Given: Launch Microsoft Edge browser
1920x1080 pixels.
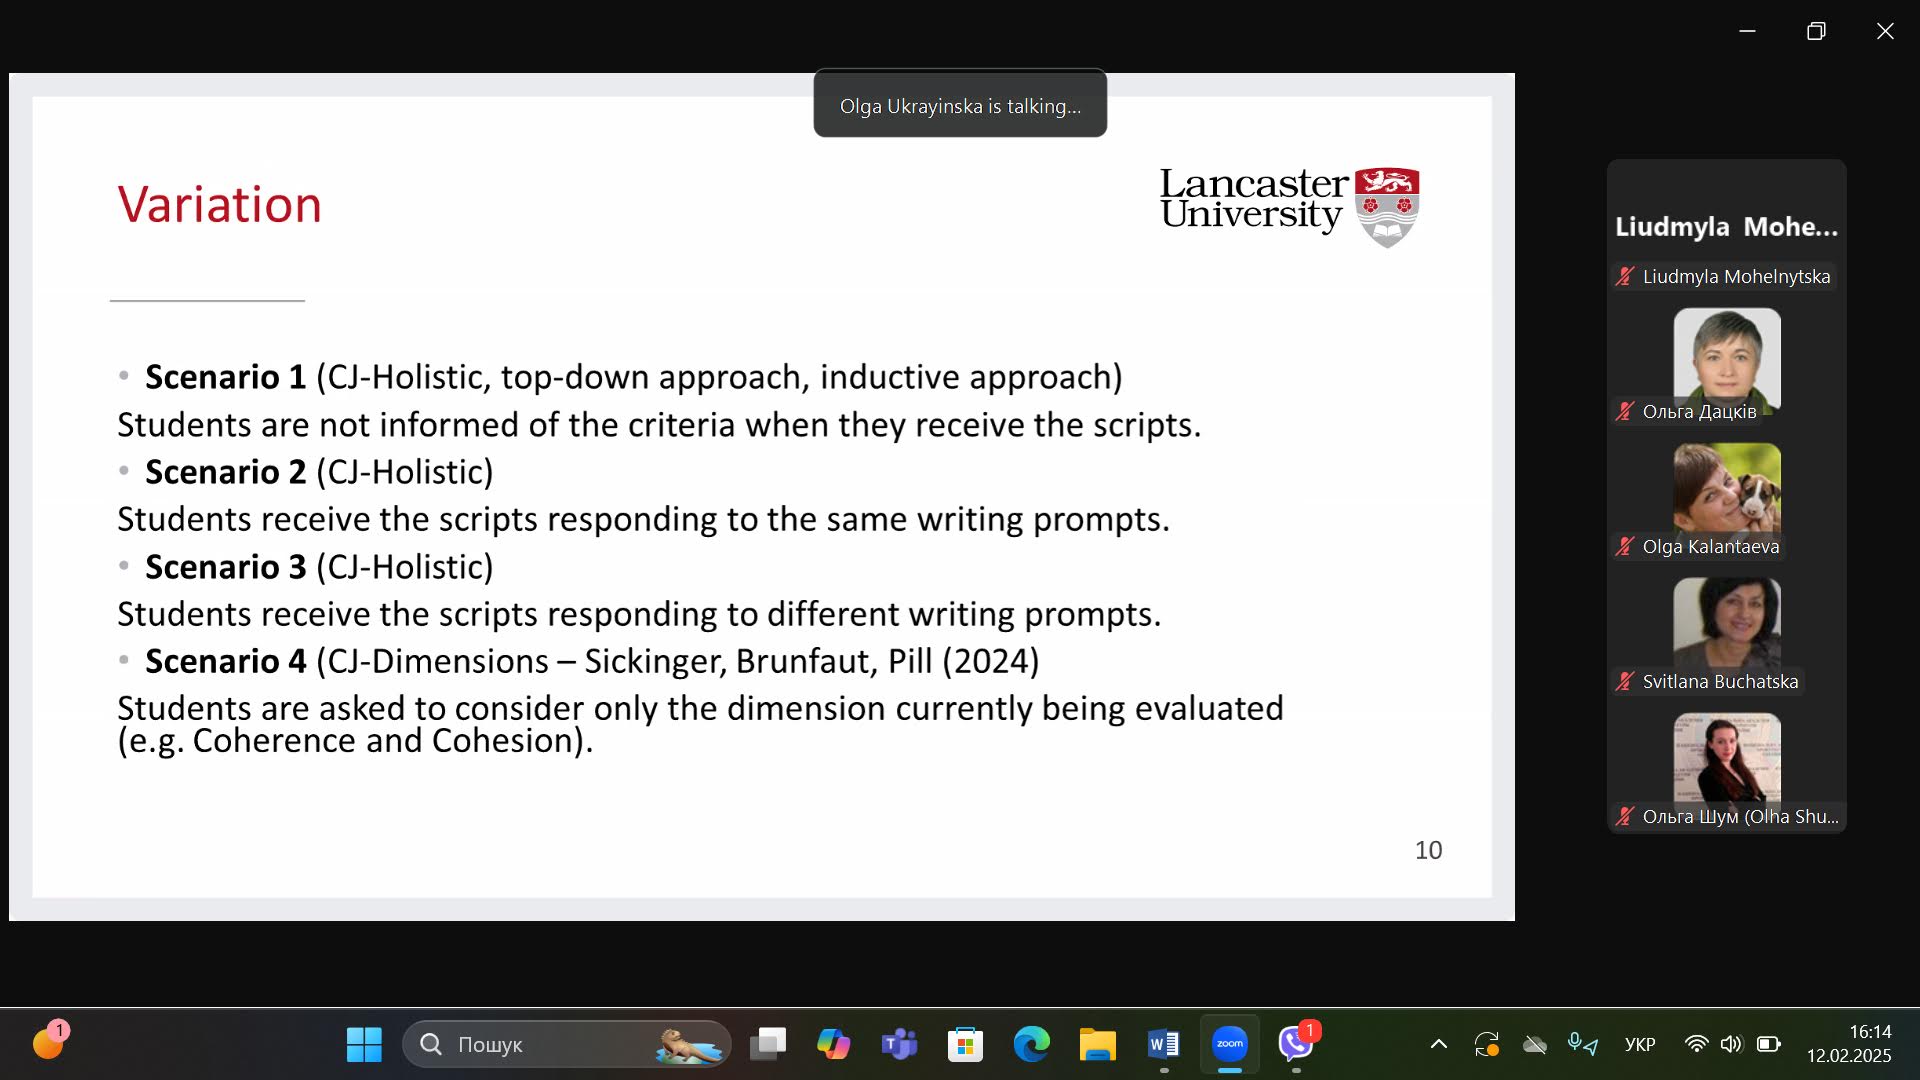Looking at the screenshot, I should (1031, 1044).
